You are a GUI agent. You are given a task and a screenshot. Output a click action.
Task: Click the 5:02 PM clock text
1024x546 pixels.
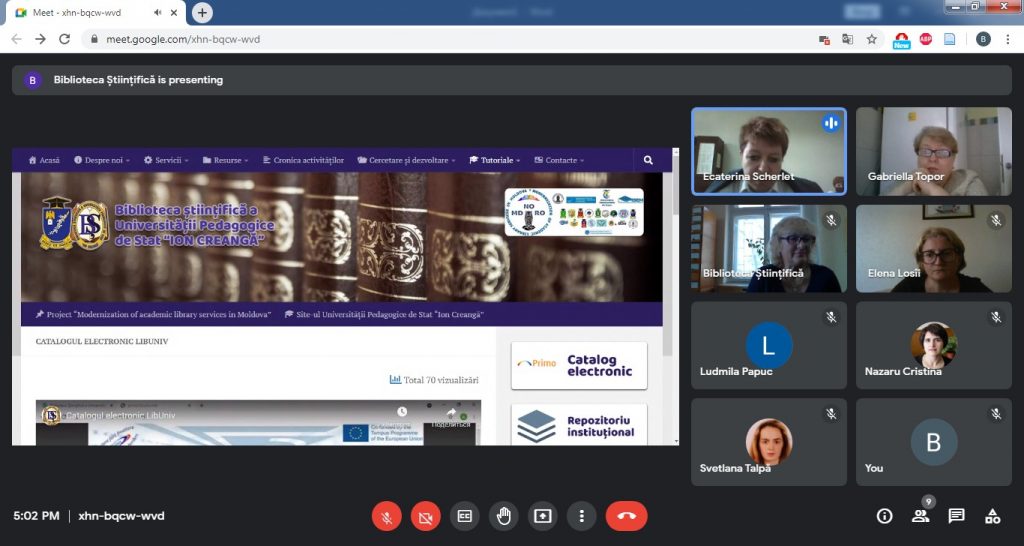[36, 516]
